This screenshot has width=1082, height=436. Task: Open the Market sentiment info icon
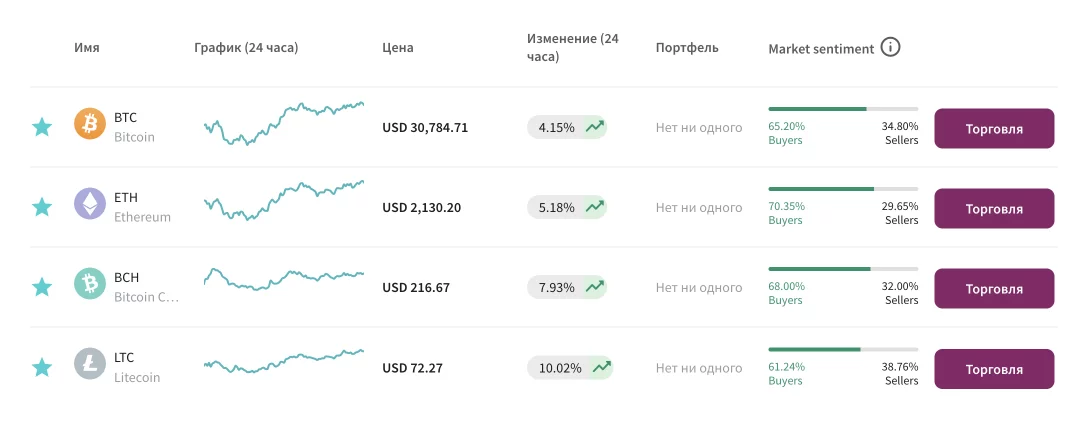point(891,48)
